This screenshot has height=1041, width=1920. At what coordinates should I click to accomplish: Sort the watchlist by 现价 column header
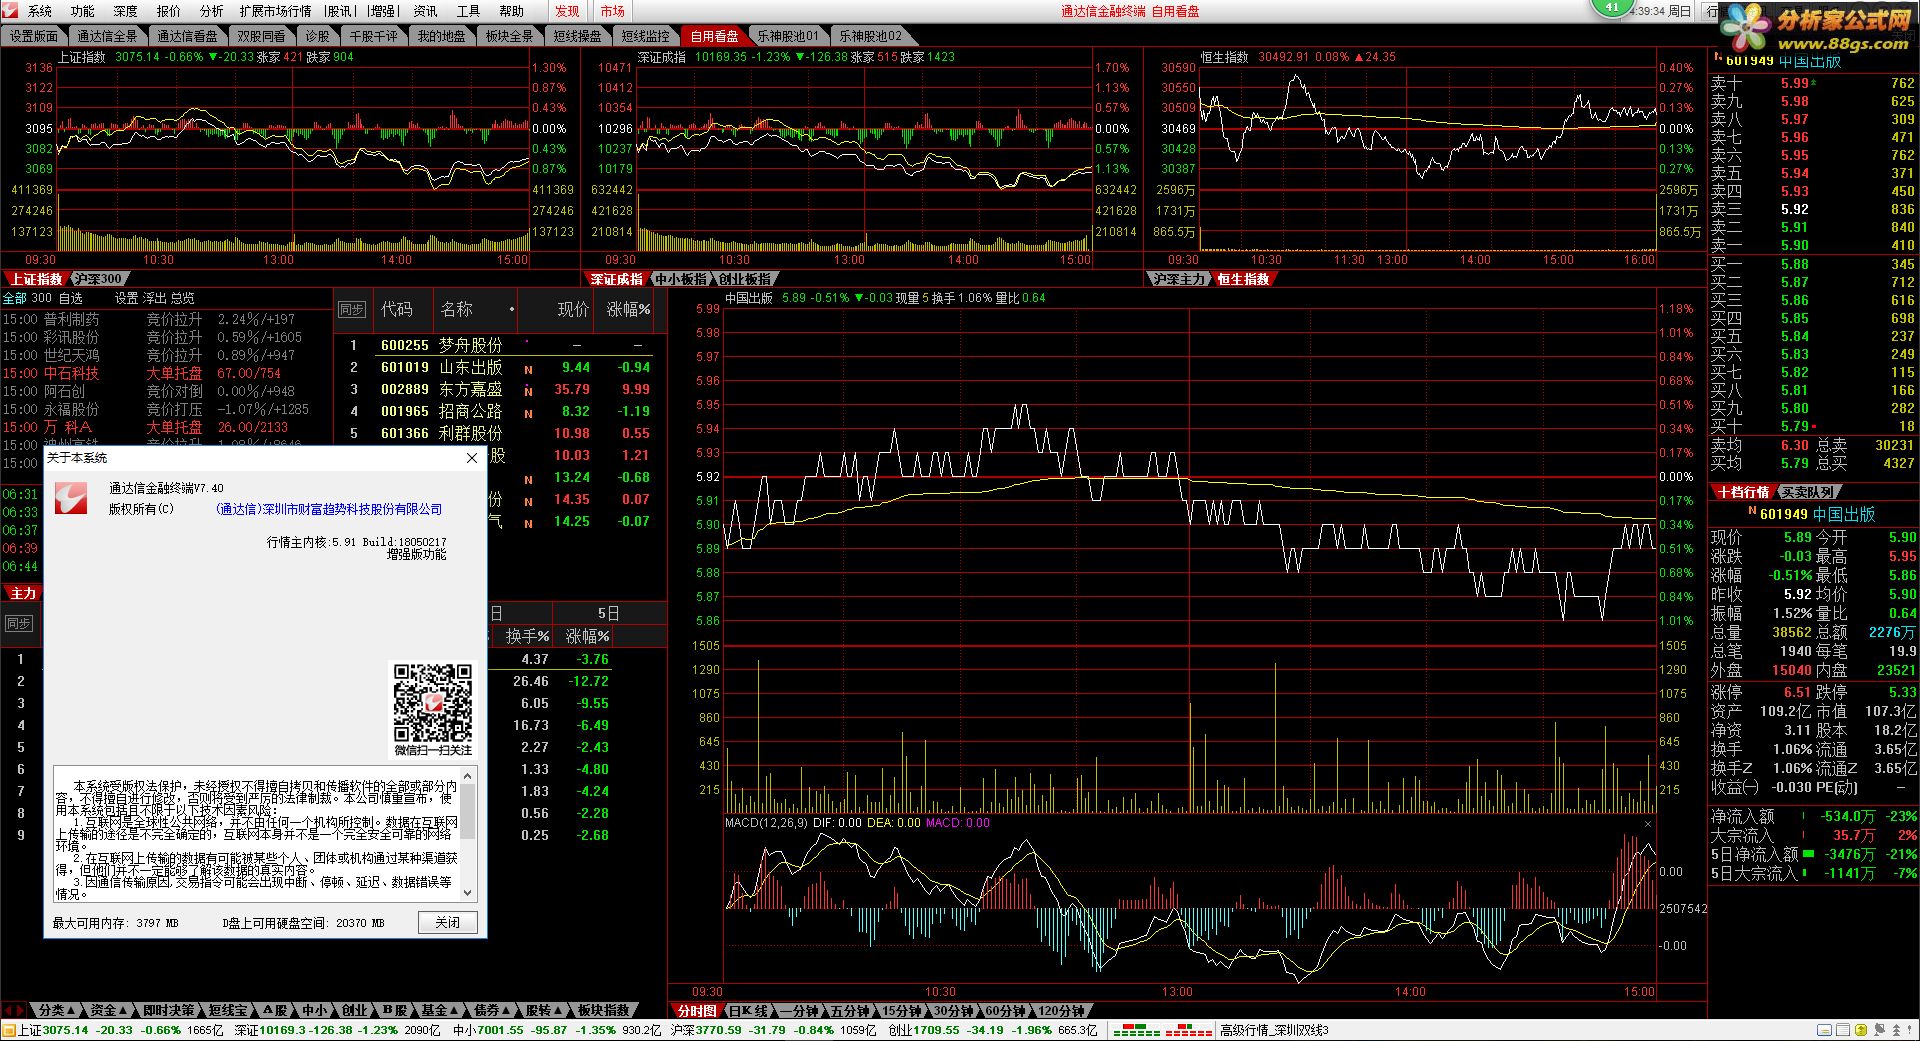click(x=573, y=310)
